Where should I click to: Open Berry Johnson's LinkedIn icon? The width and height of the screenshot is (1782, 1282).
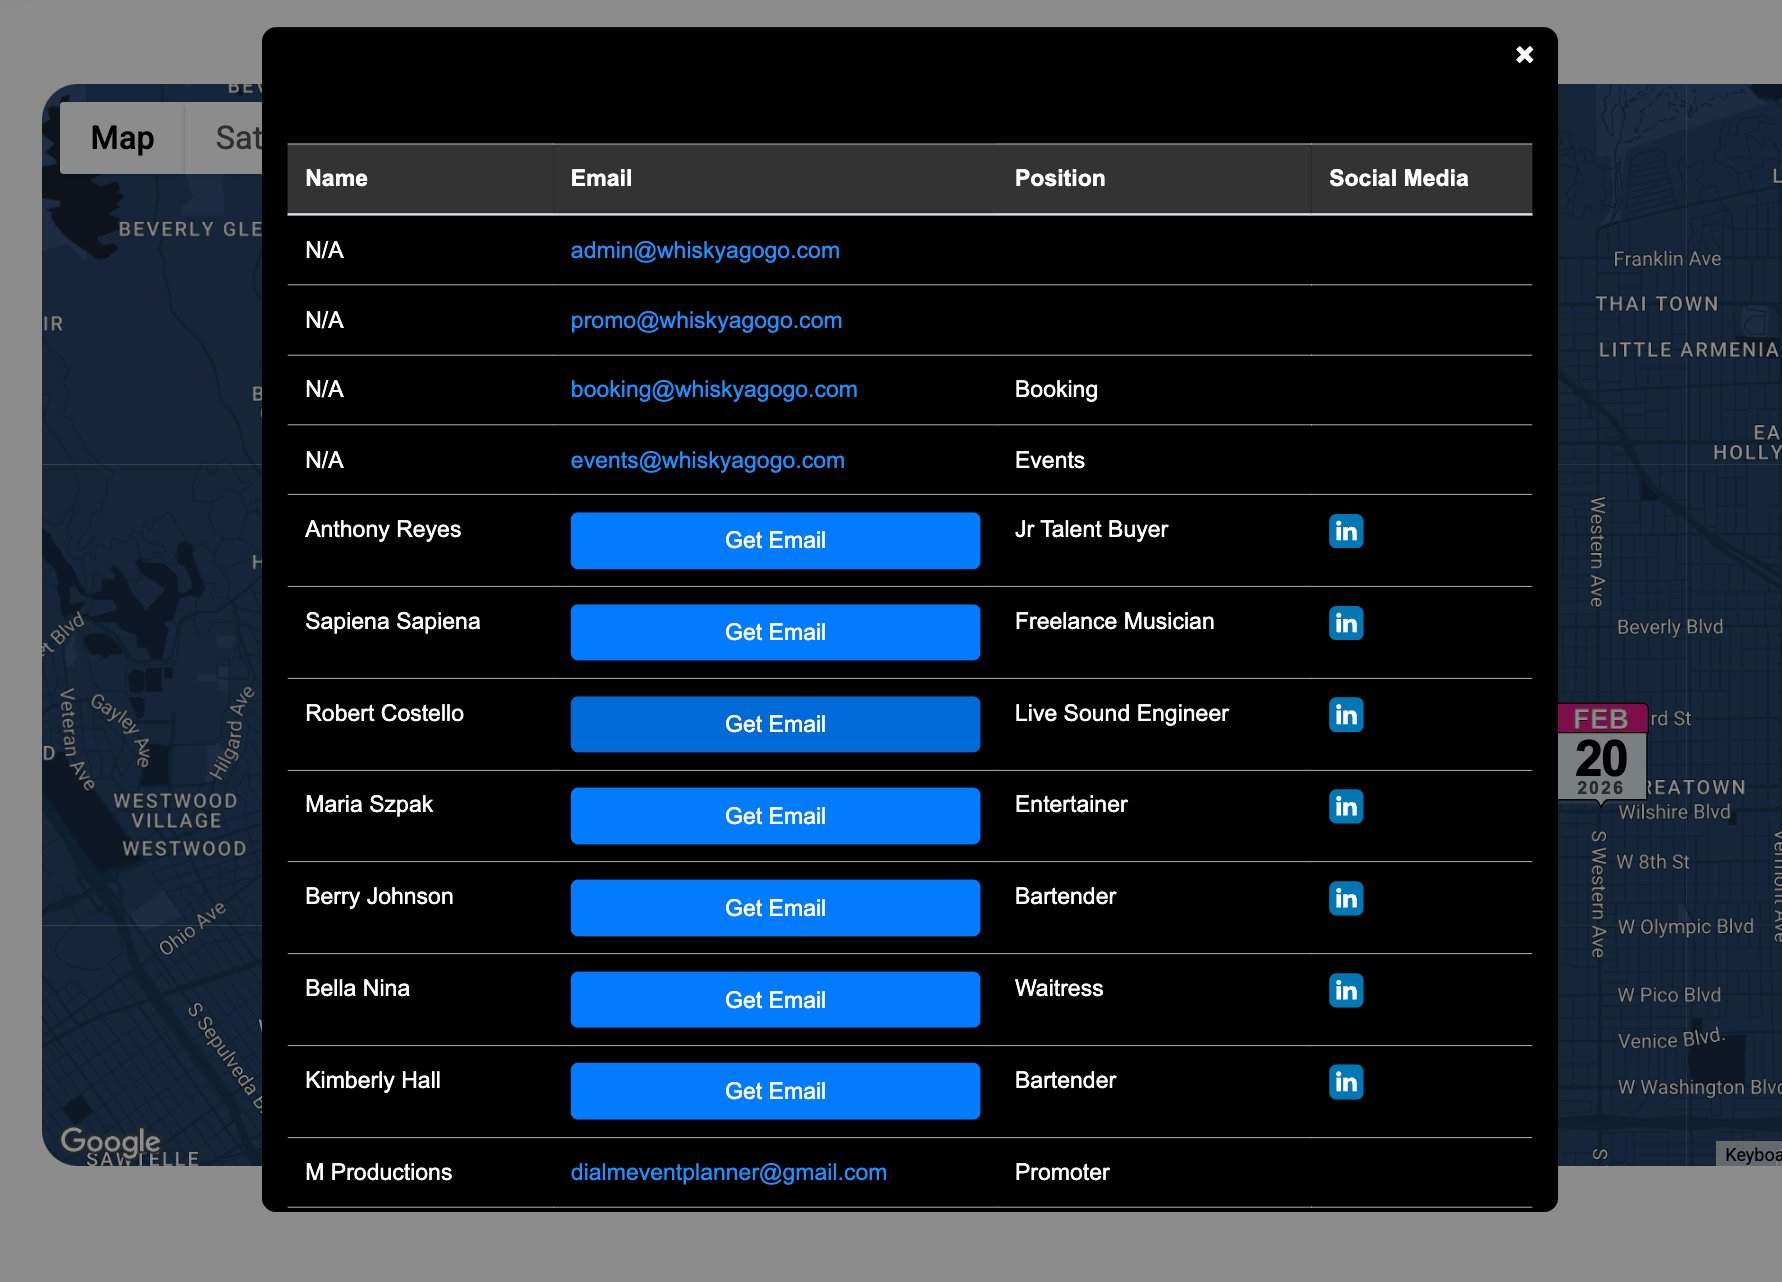pyautogui.click(x=1346, y=898)
